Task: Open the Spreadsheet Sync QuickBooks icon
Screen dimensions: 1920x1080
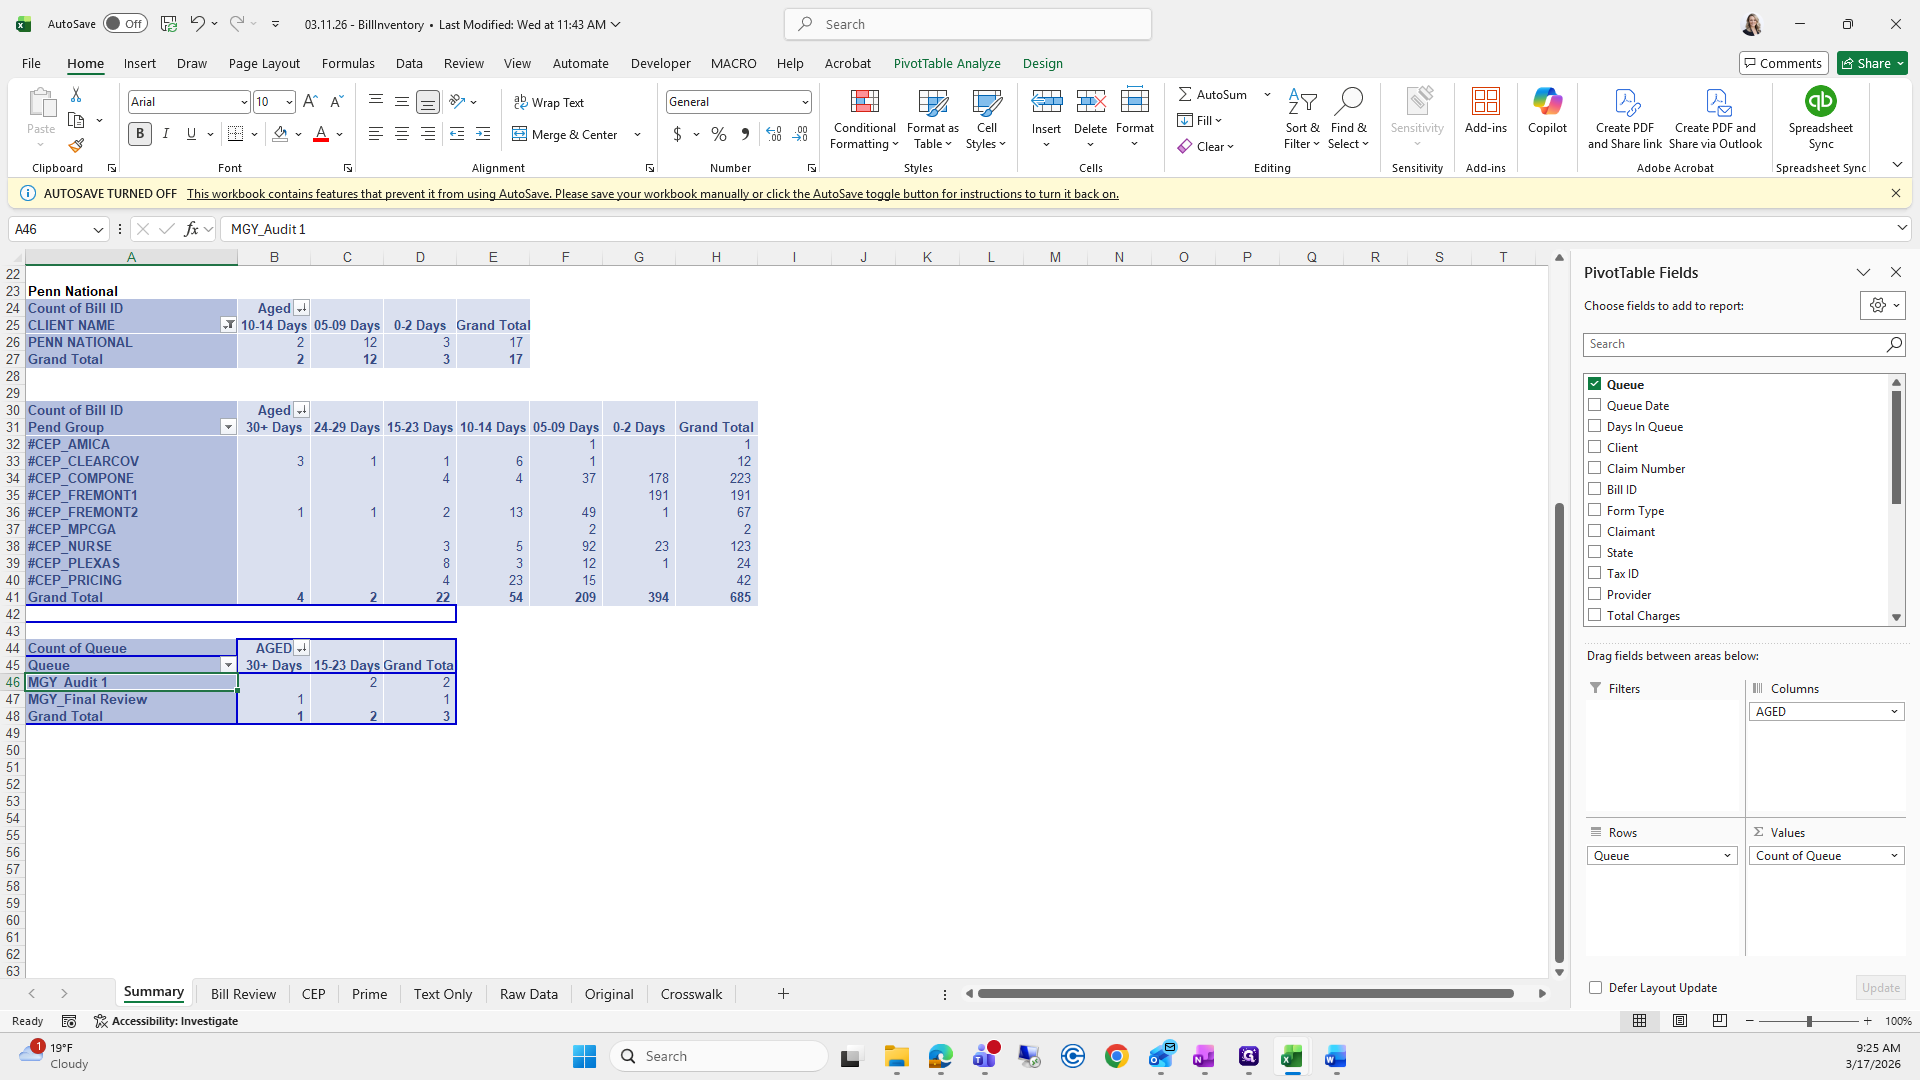Action: pos(1820,102)
